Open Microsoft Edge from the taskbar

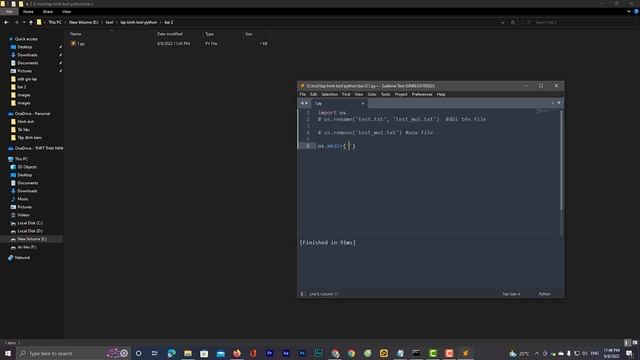(x=171, y=353)
